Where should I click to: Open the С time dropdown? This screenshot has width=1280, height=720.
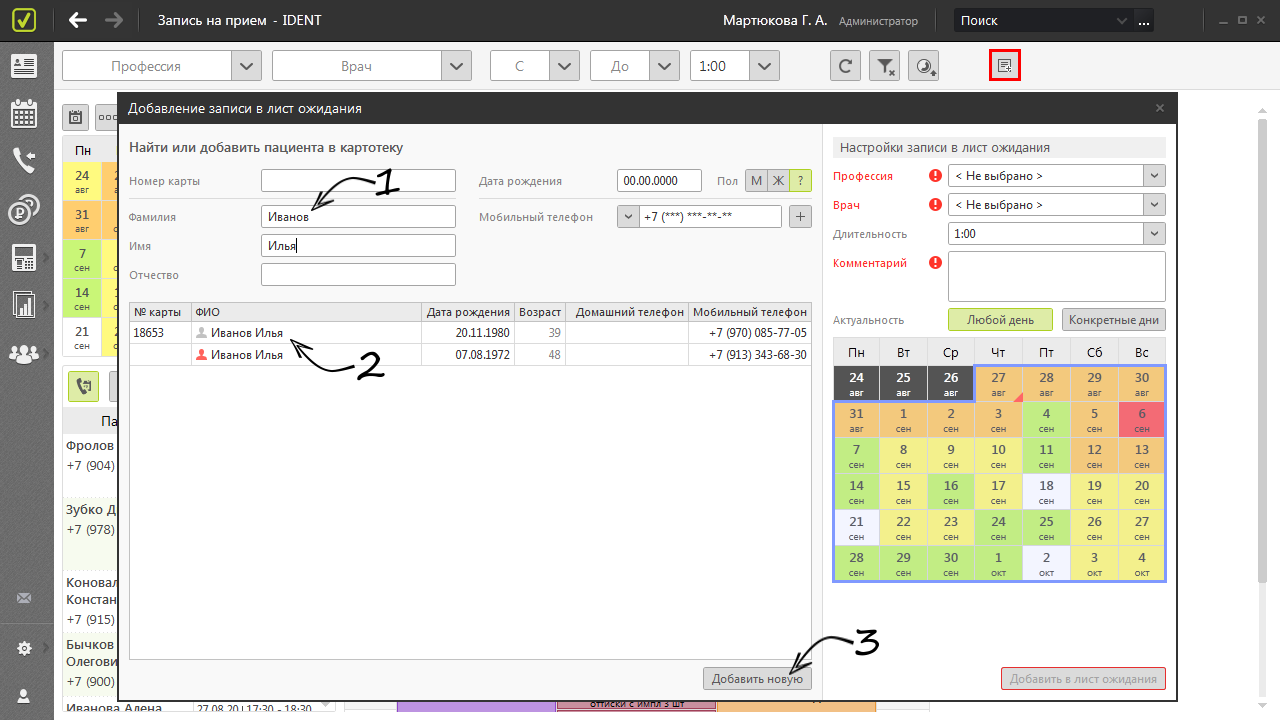tap(564, 66)
